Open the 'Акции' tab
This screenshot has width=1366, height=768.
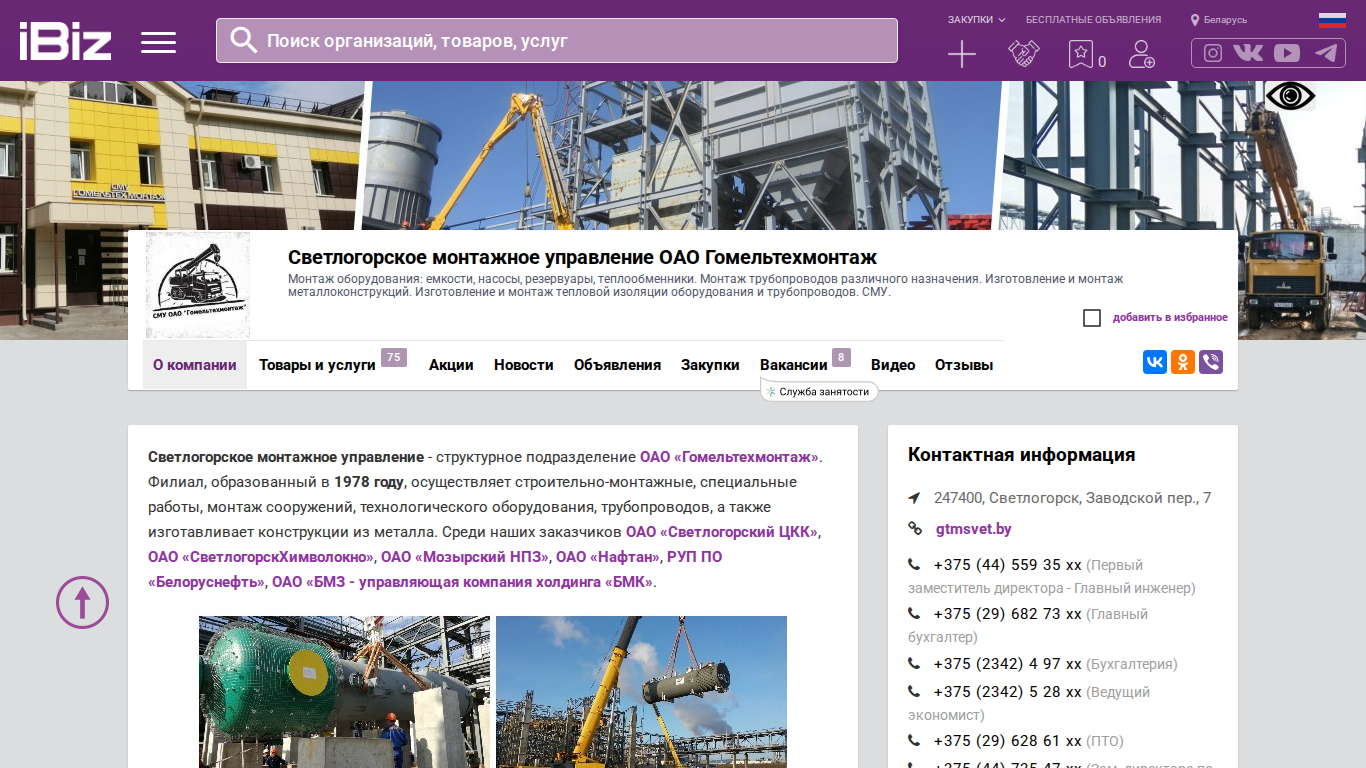[451, 365]
